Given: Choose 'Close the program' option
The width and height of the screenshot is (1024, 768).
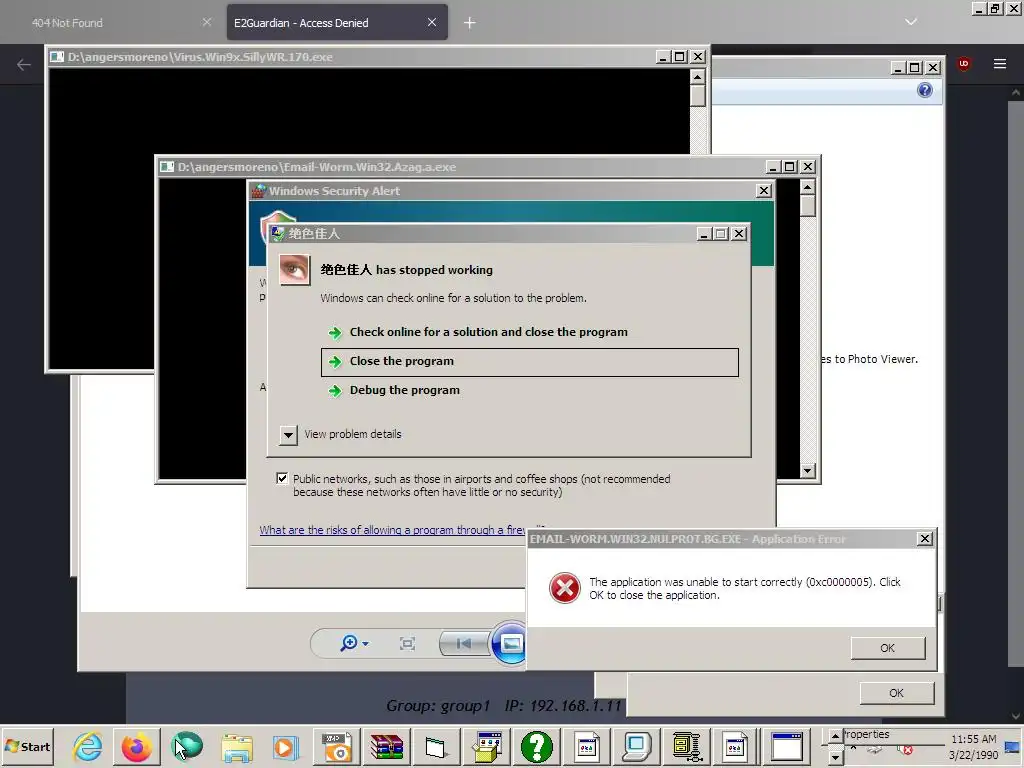Looking at the screenshot, I should (x=530, y=362).
